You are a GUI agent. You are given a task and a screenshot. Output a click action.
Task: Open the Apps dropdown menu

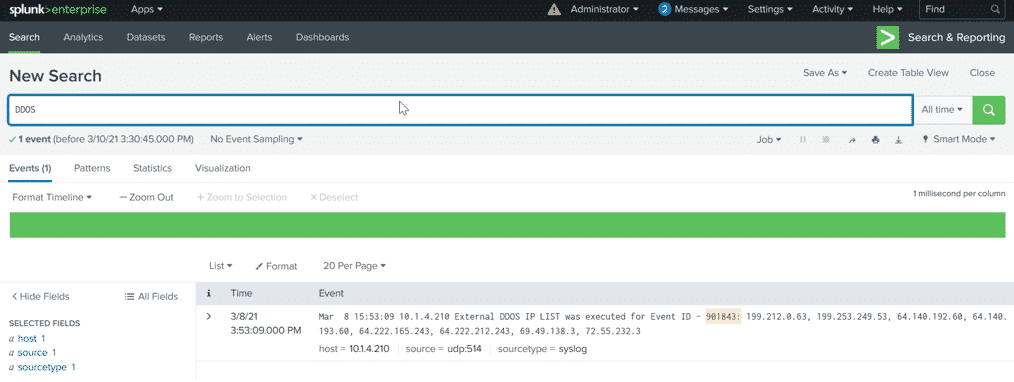click(147, 9)
